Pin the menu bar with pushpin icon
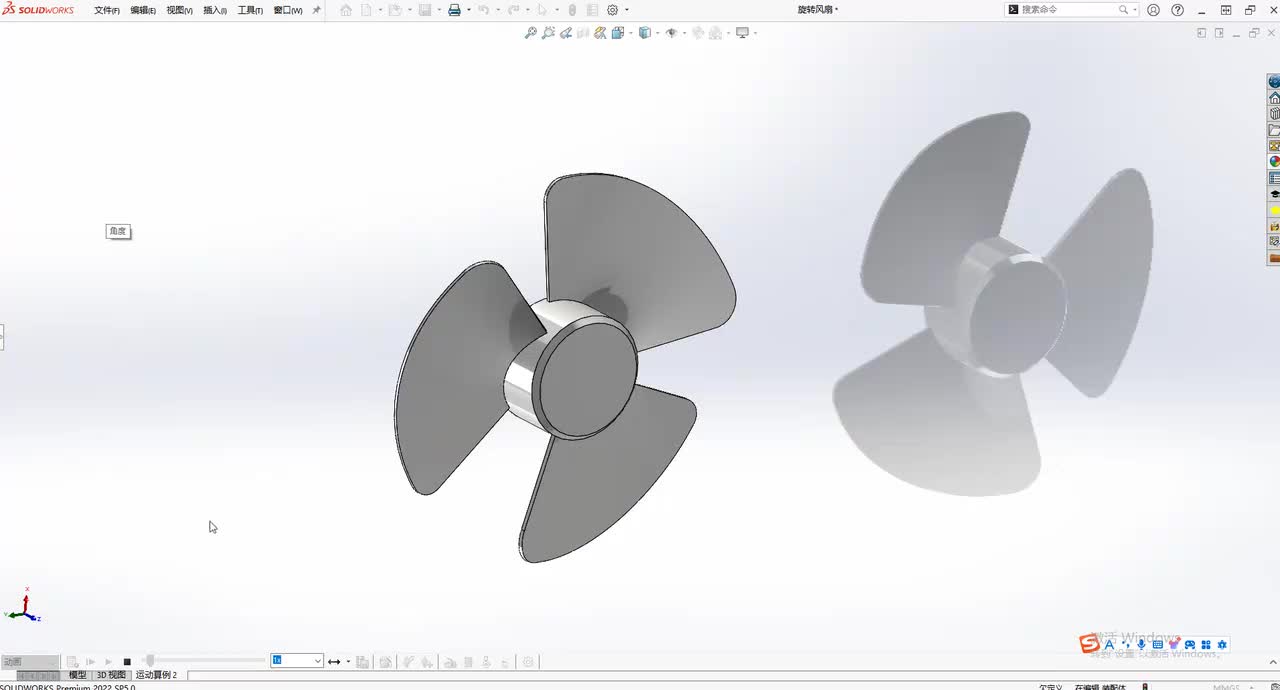Viewport: 1280px width, 690px height. (x=317, y=10)
